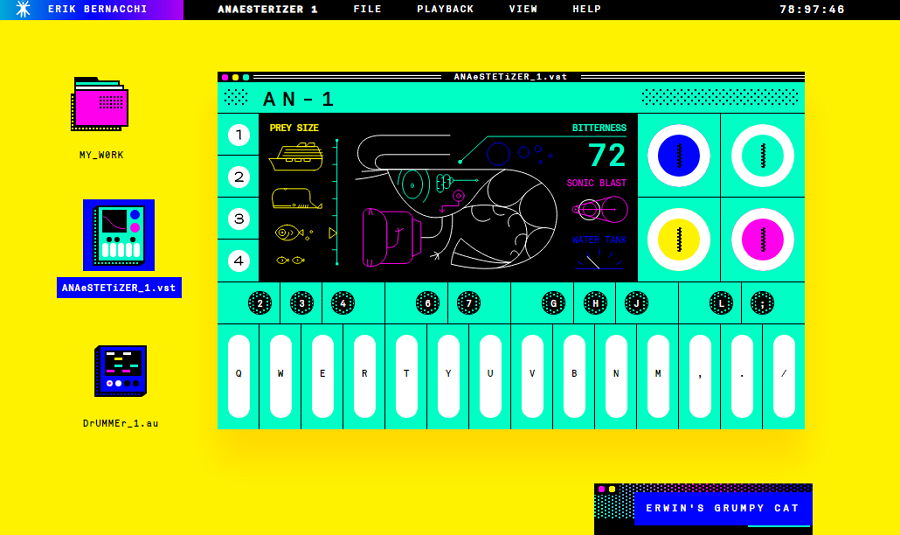Screen dimensions: 900x535
Task: Play the black key labeled H
Action: (595, 303)
